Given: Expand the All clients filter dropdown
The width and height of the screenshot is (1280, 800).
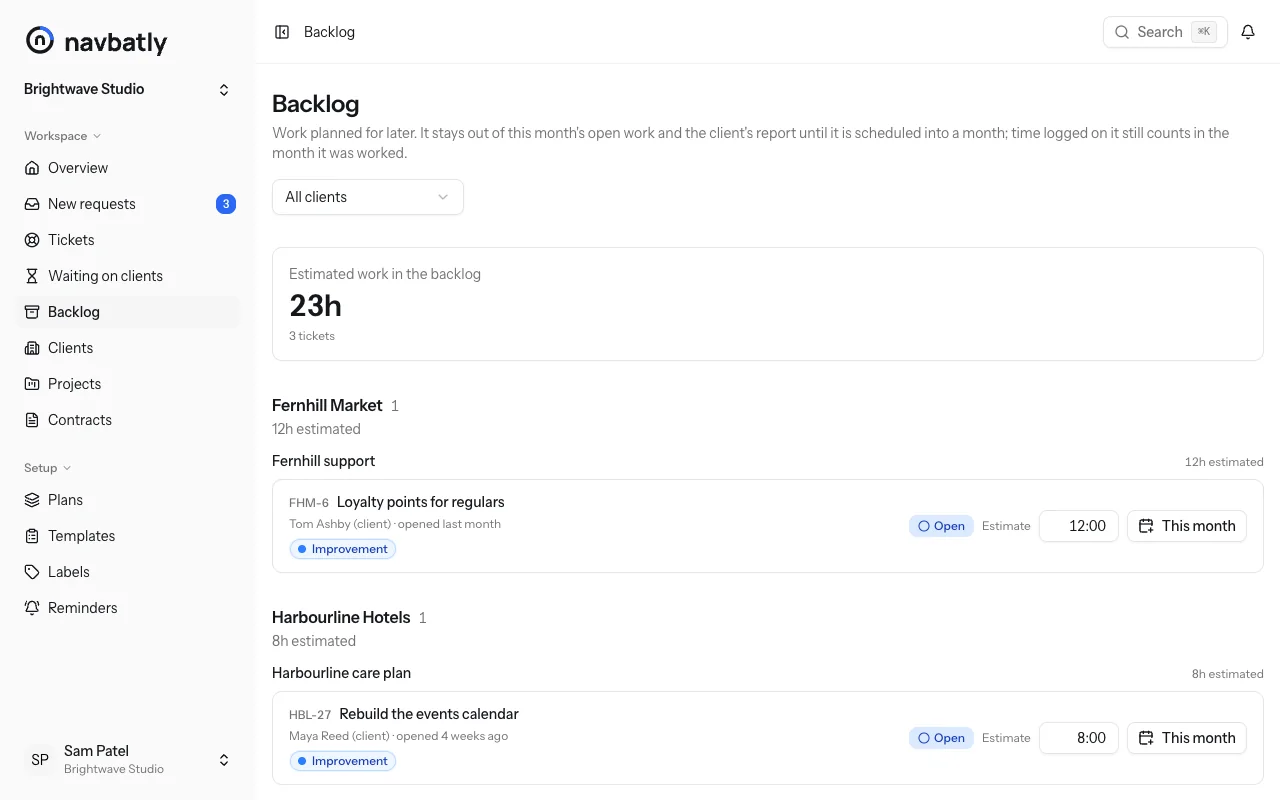Looking at the screenshot, I should tap(368, 197).
